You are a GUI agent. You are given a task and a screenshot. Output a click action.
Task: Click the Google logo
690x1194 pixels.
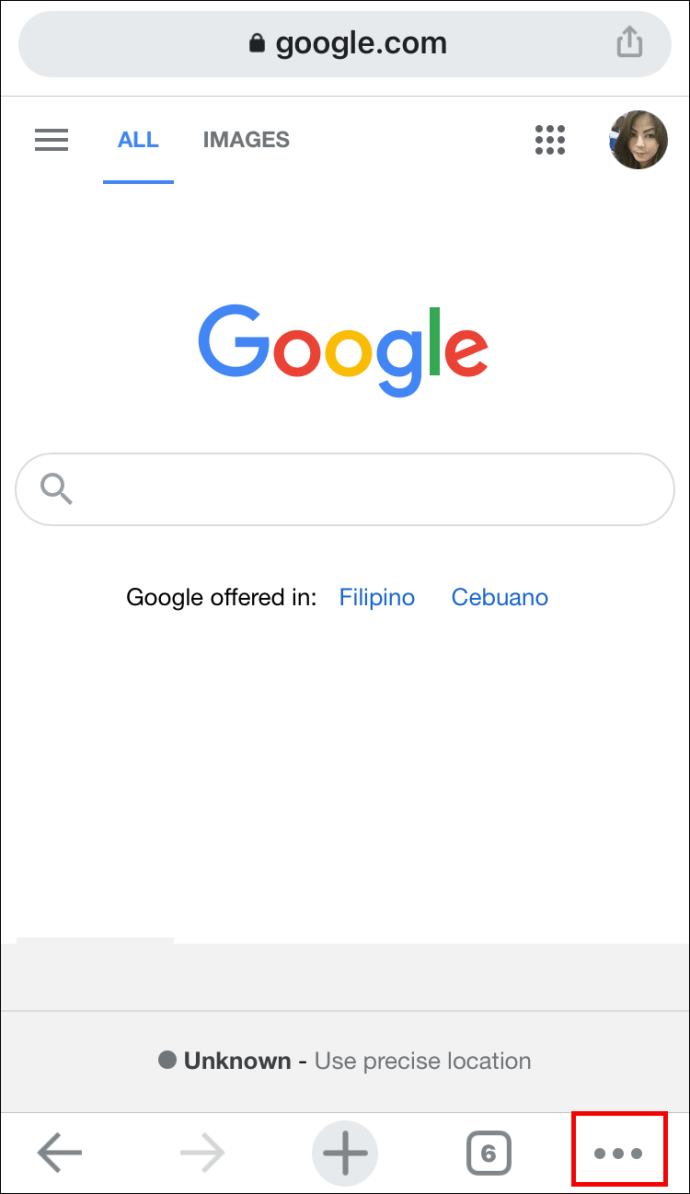[343, 351]
